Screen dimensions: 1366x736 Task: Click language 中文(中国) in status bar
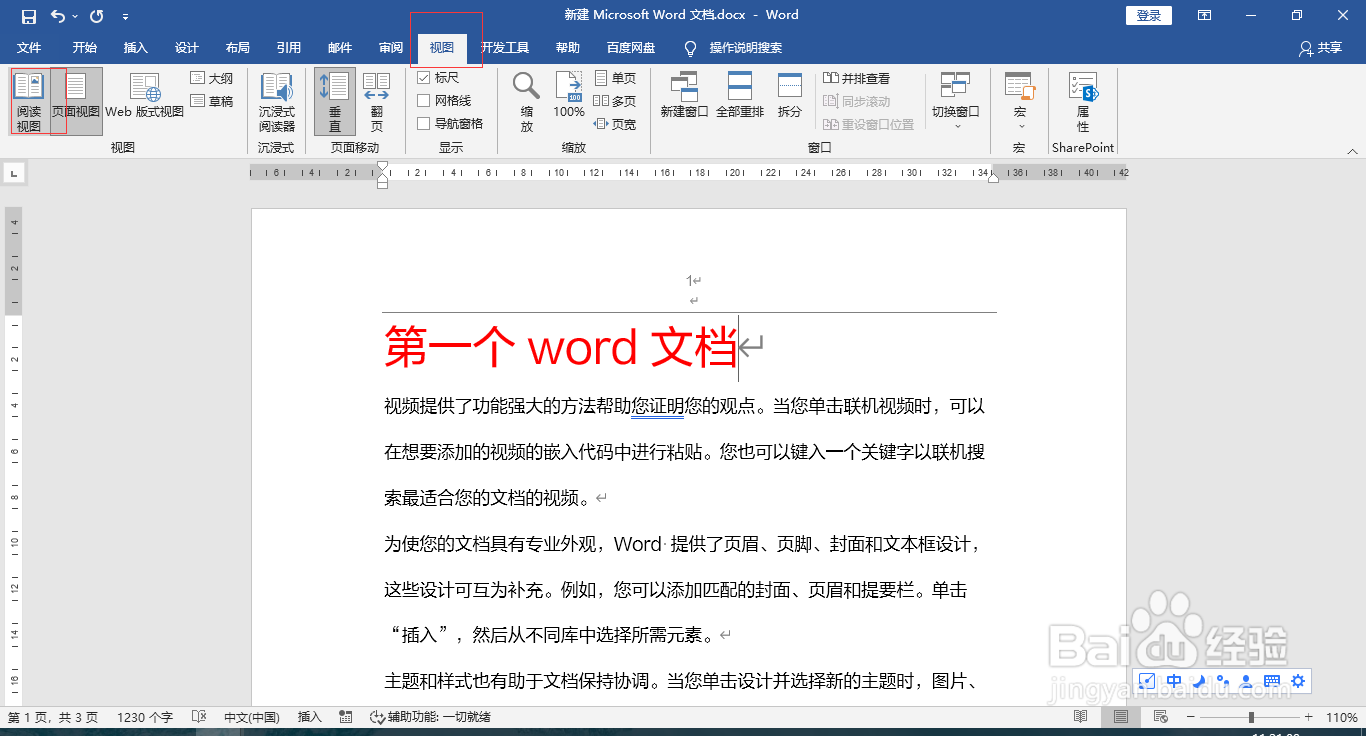coord(251,717)
